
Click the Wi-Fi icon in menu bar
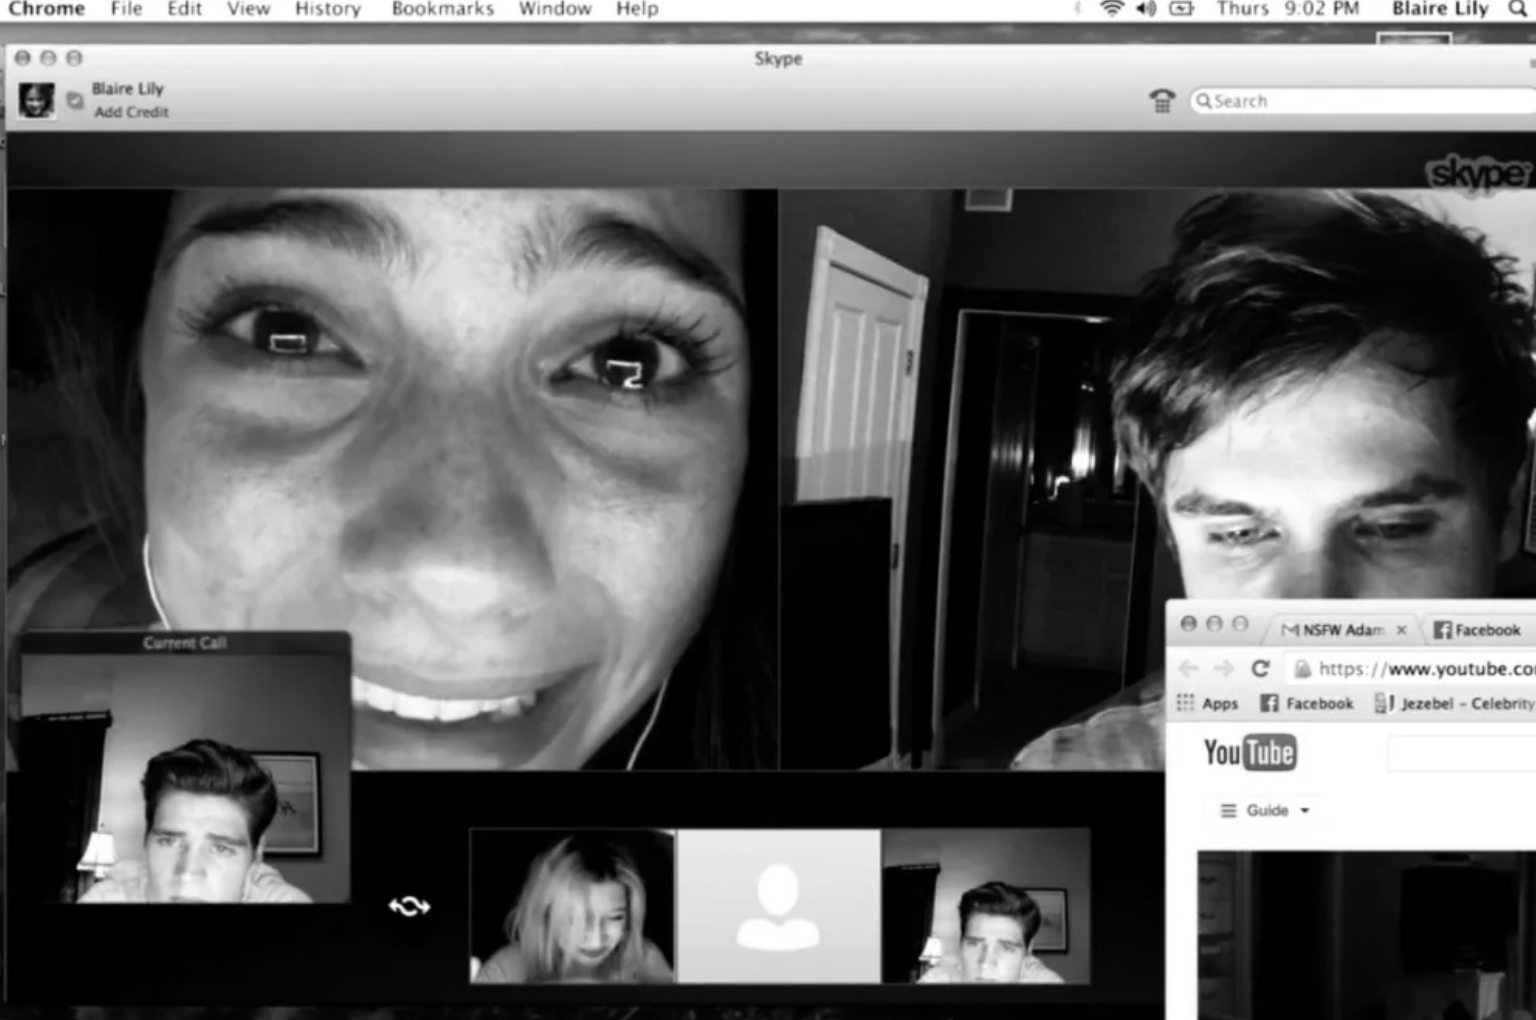[1111, 9]
